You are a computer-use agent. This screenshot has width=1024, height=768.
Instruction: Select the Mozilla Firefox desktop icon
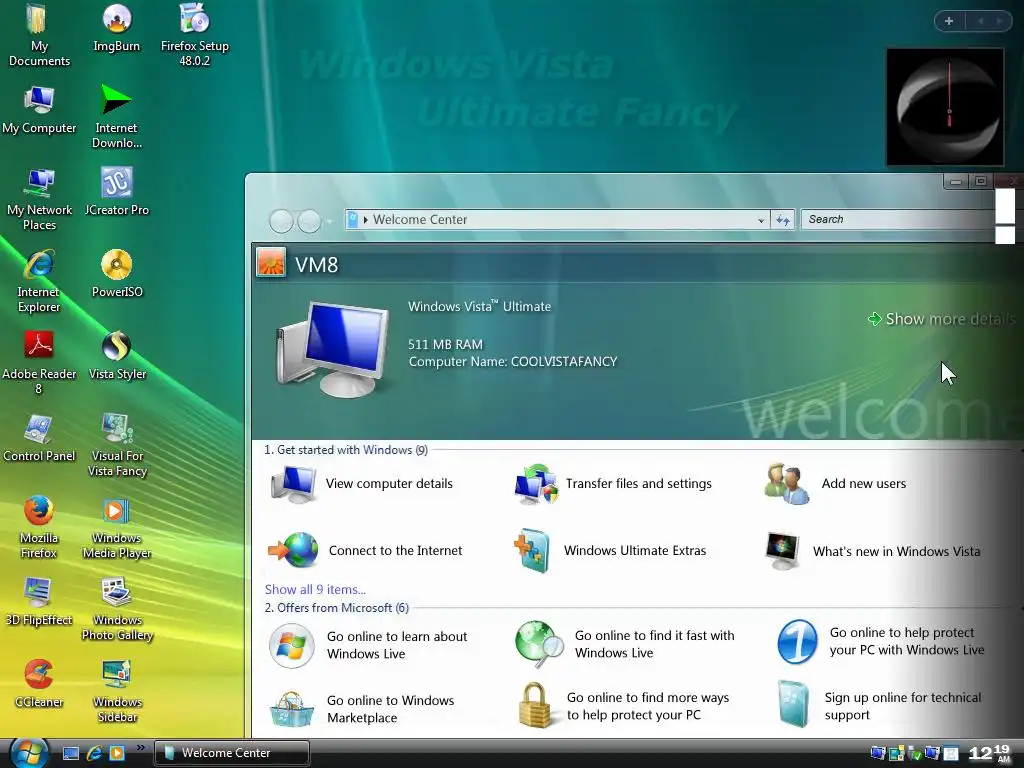tap(39, 528)
